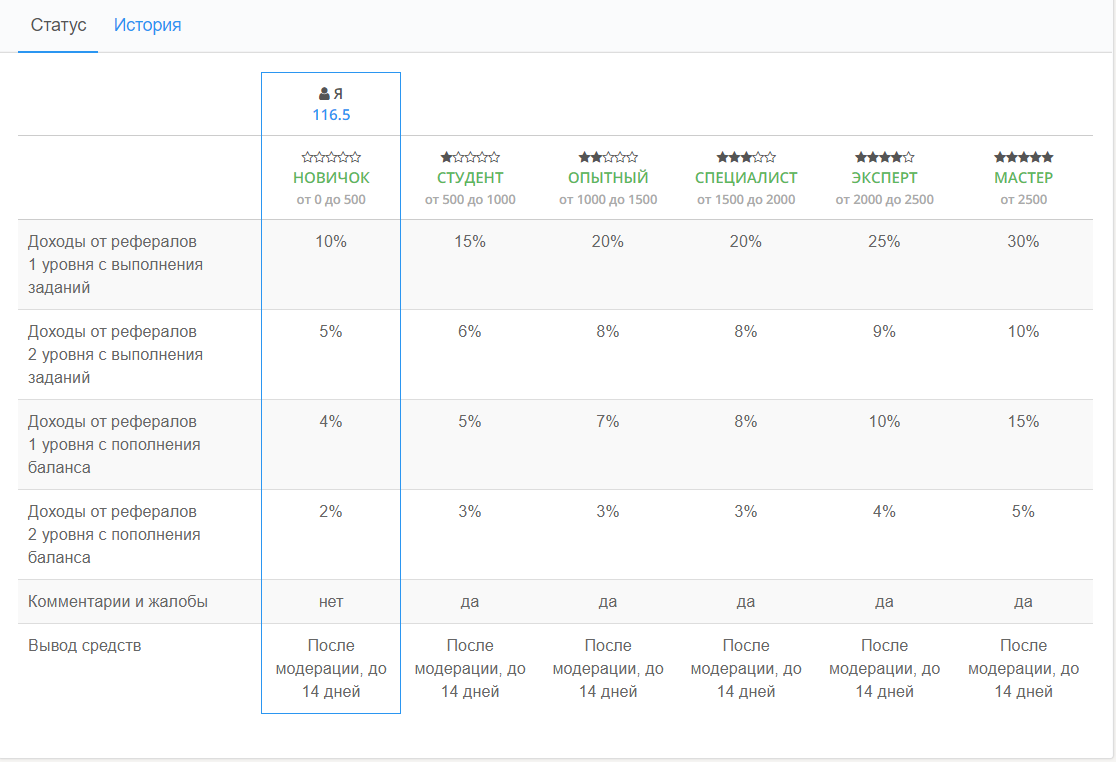Screen dimensions: 1116x762
Task: Click ОПЫТНЫЙ's 'После модерации, до 14 дней'
Action: tap(608, 669)
